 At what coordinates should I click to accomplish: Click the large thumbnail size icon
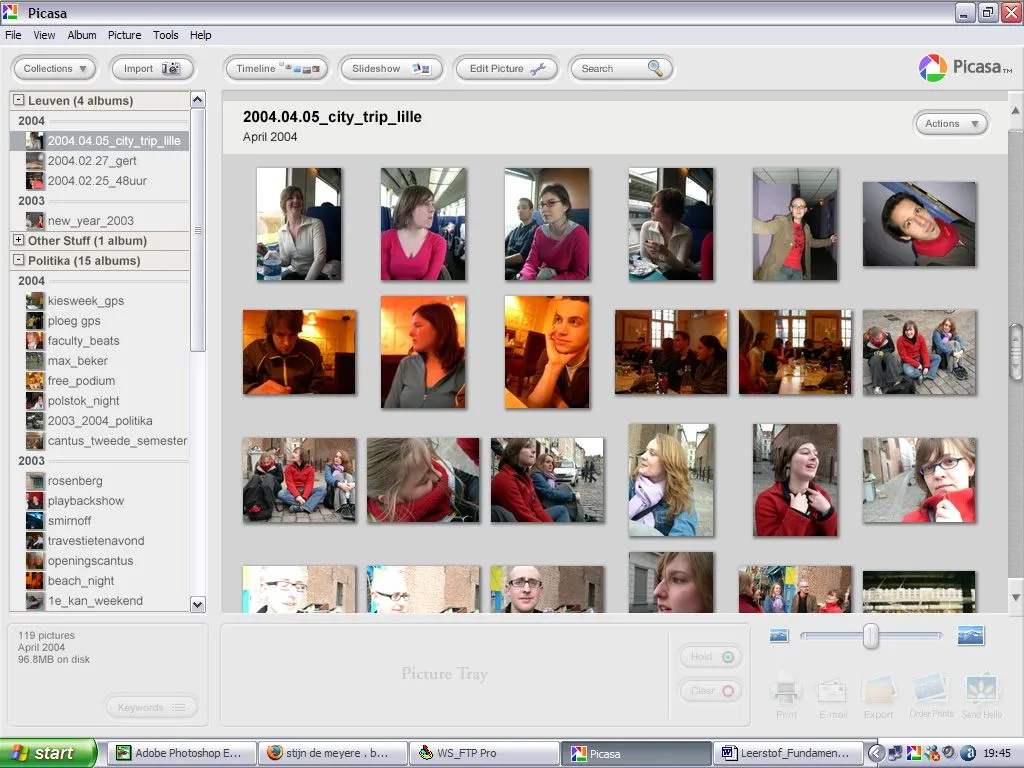970,635
